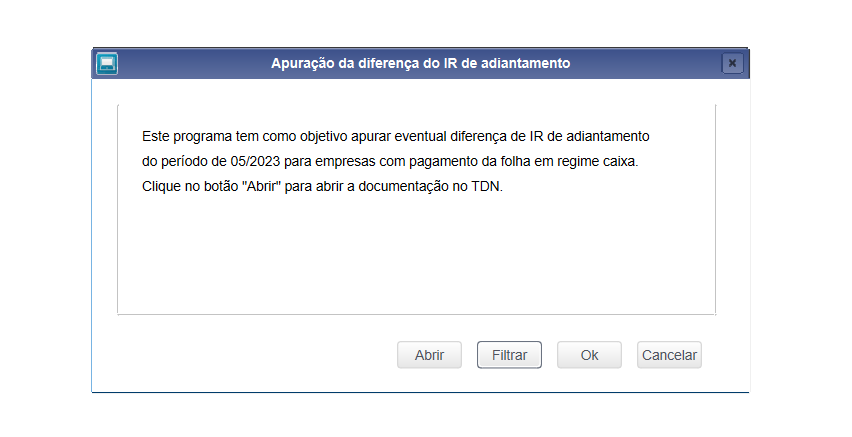Viewport: 852px width, 437px height.
Task: Open TDN documentation with Abrir button
Action: point(429,355)
